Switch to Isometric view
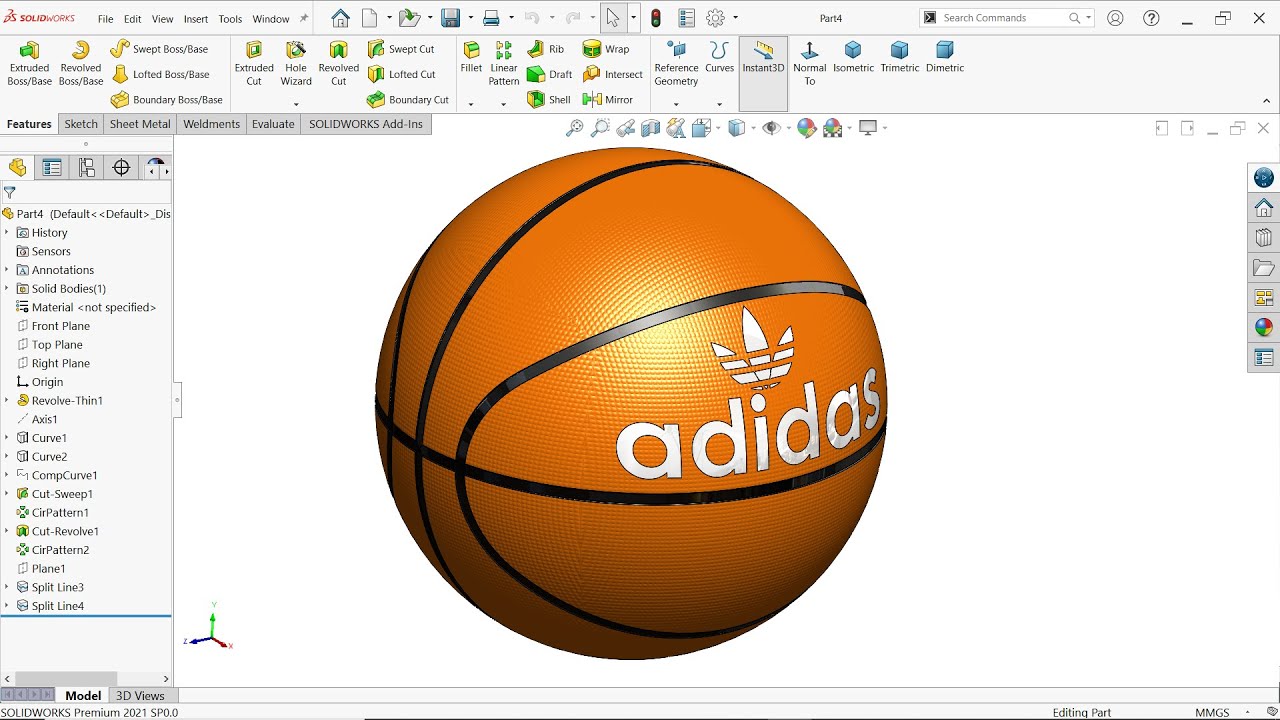Image resolution: width=1280 pixels, height=720 pixels. (x=853, y=57)
